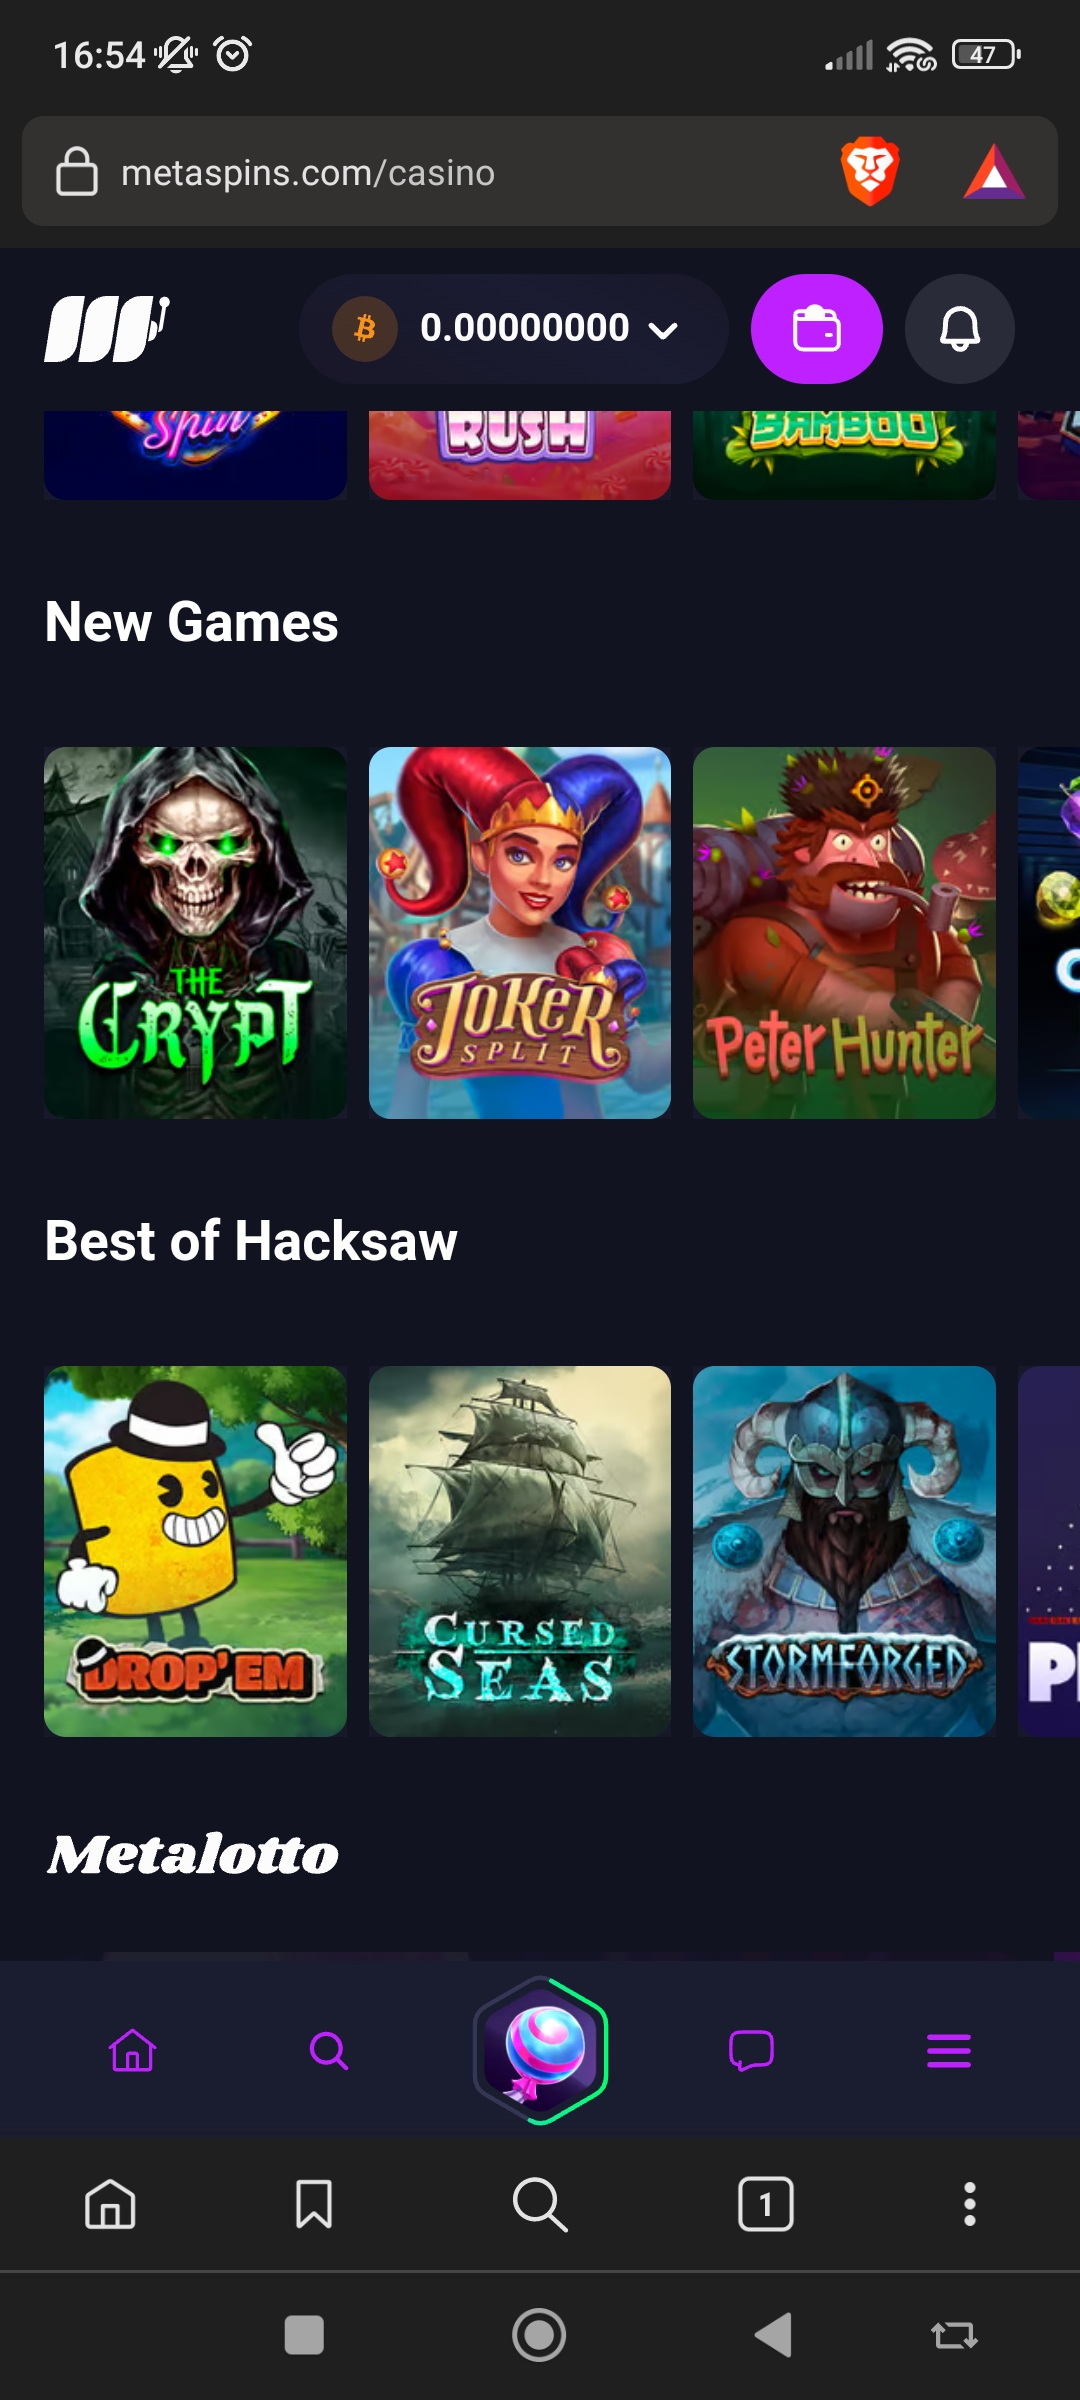Image resolution: width=1080 pixels, height=2400 pixels.
Task: Open browser bookmarks icon
Action: (314, 2204)
